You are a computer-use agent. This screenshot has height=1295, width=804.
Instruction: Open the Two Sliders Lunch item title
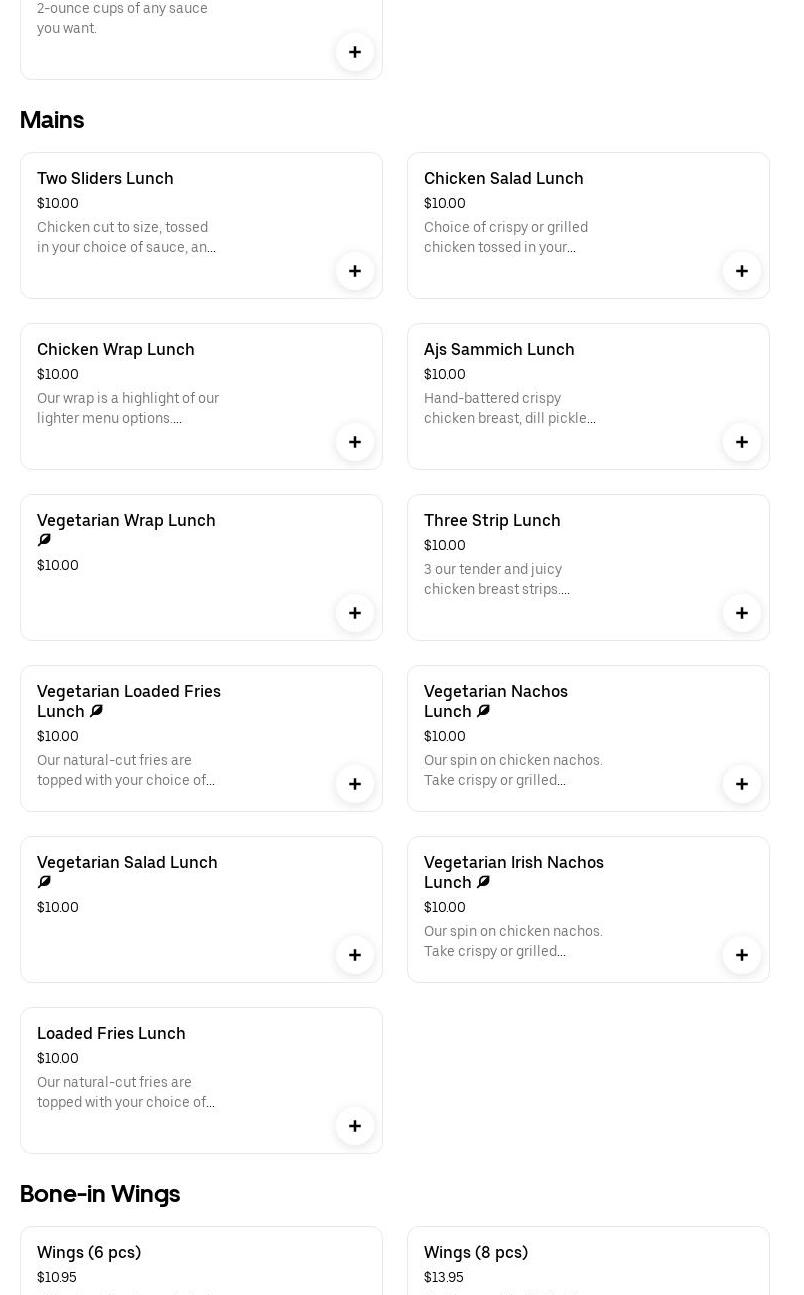point(105,178)
